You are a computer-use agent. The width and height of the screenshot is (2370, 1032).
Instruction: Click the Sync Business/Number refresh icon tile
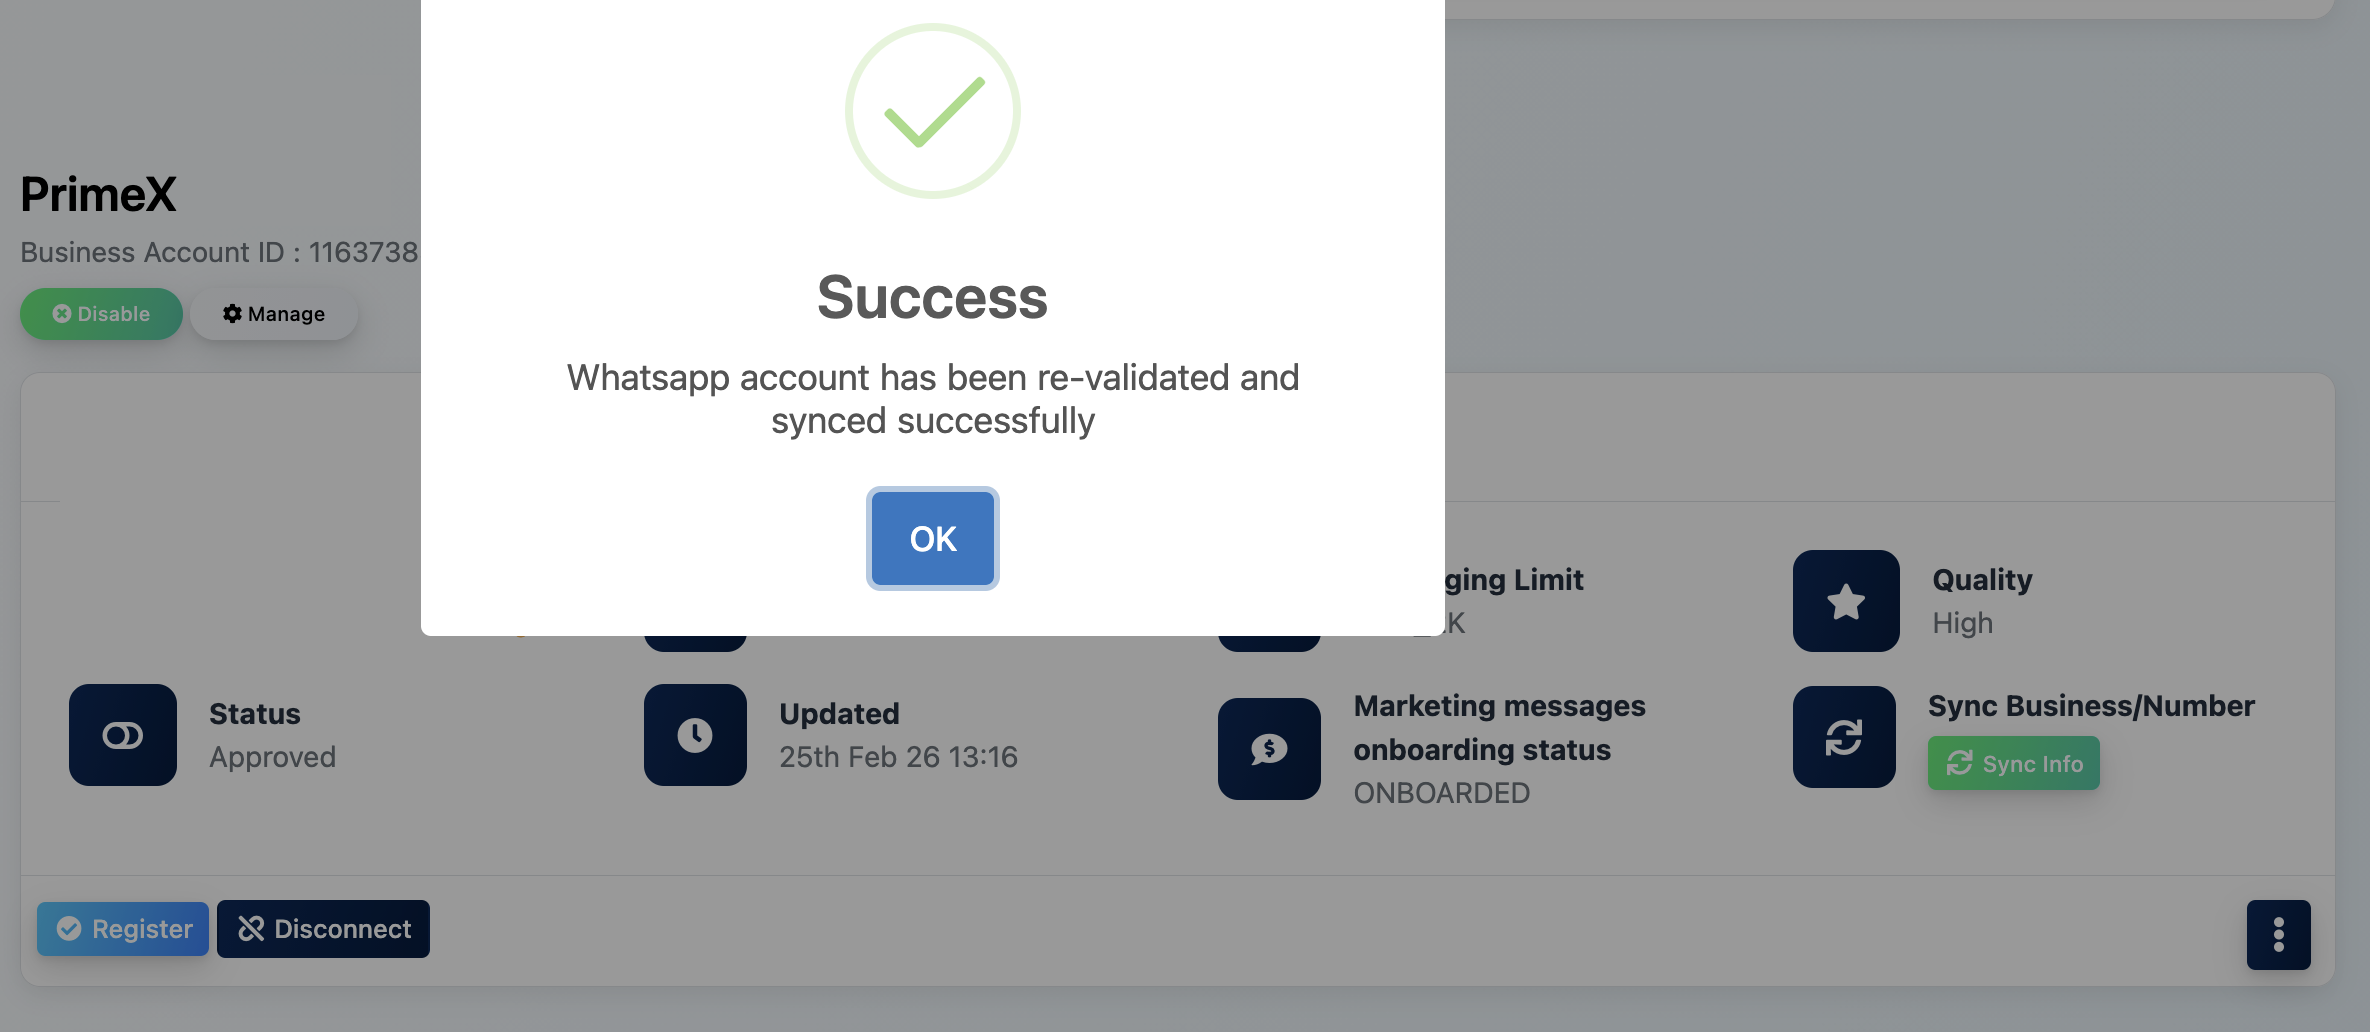1844,737
